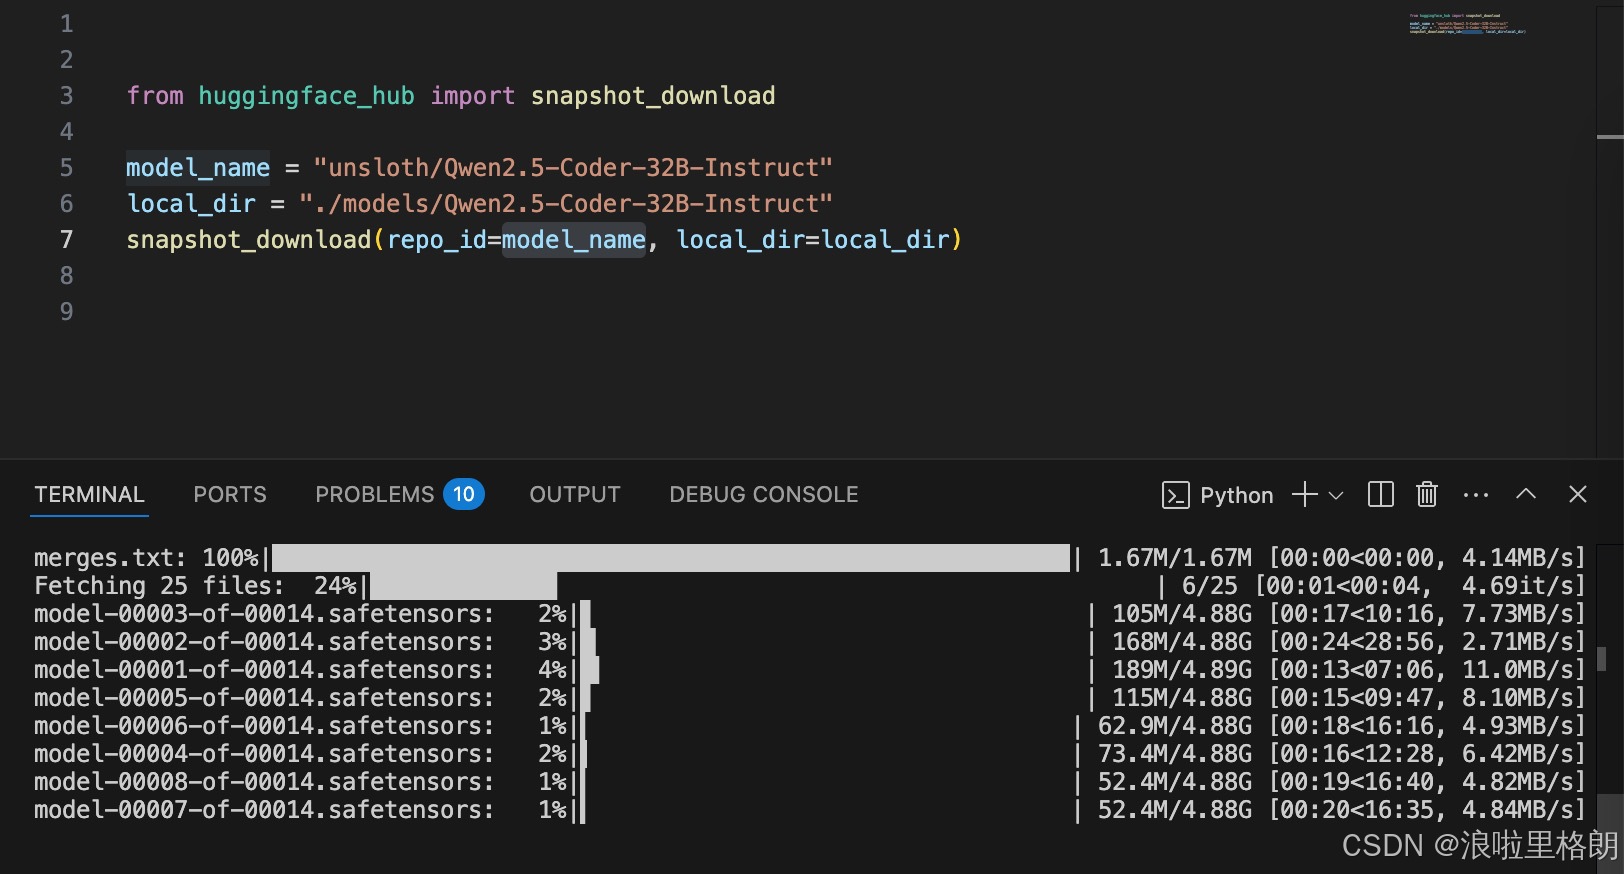Open the terminal panel more actions menu
Image resolution: width=1624 pixels, height=874 pixels.
click(1476, 495)
